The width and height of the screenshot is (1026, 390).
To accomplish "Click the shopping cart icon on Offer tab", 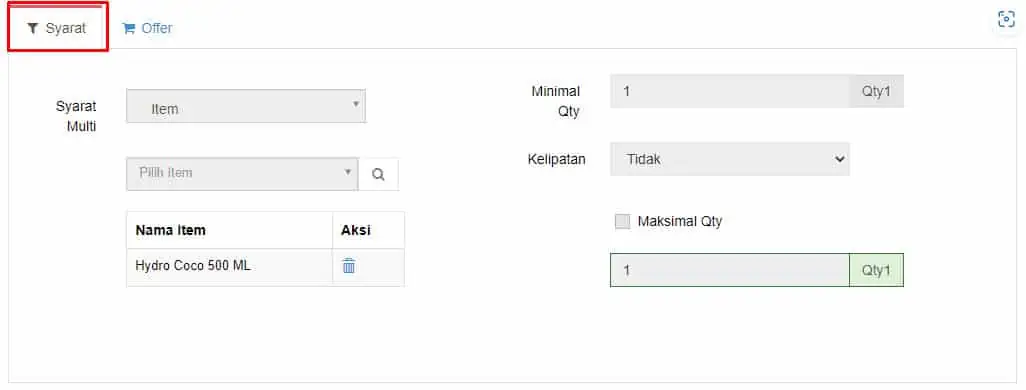I will click(128, 28).
